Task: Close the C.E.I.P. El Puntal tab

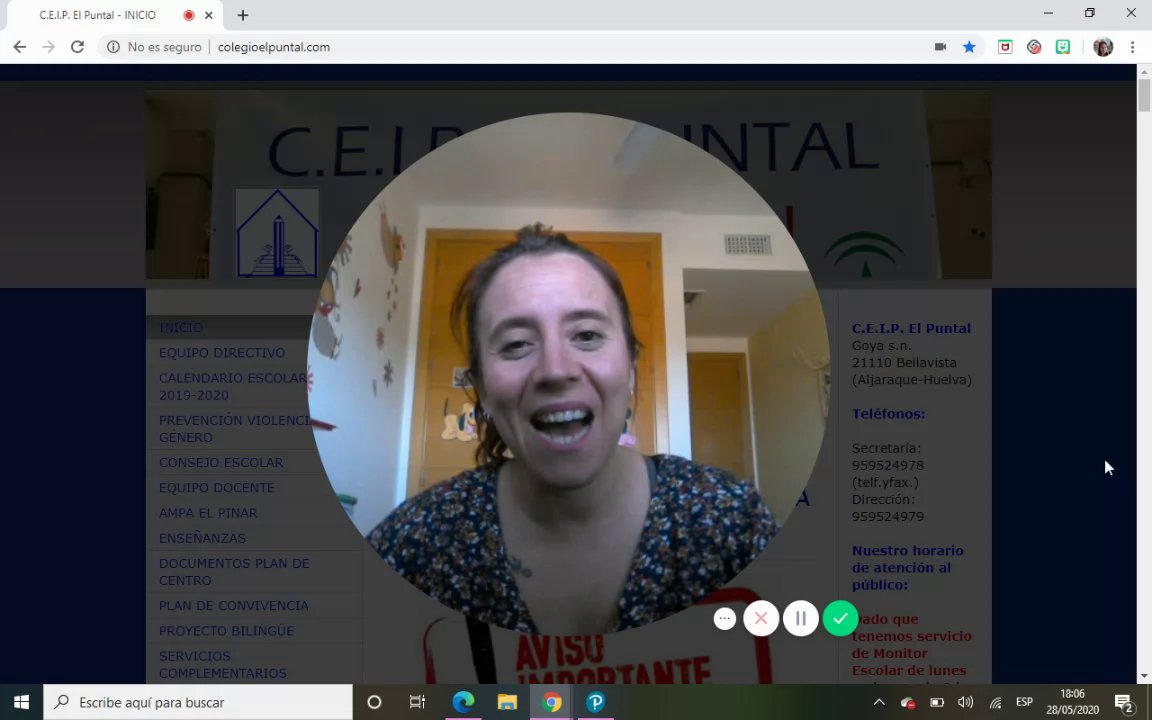Action: [209, 15]
